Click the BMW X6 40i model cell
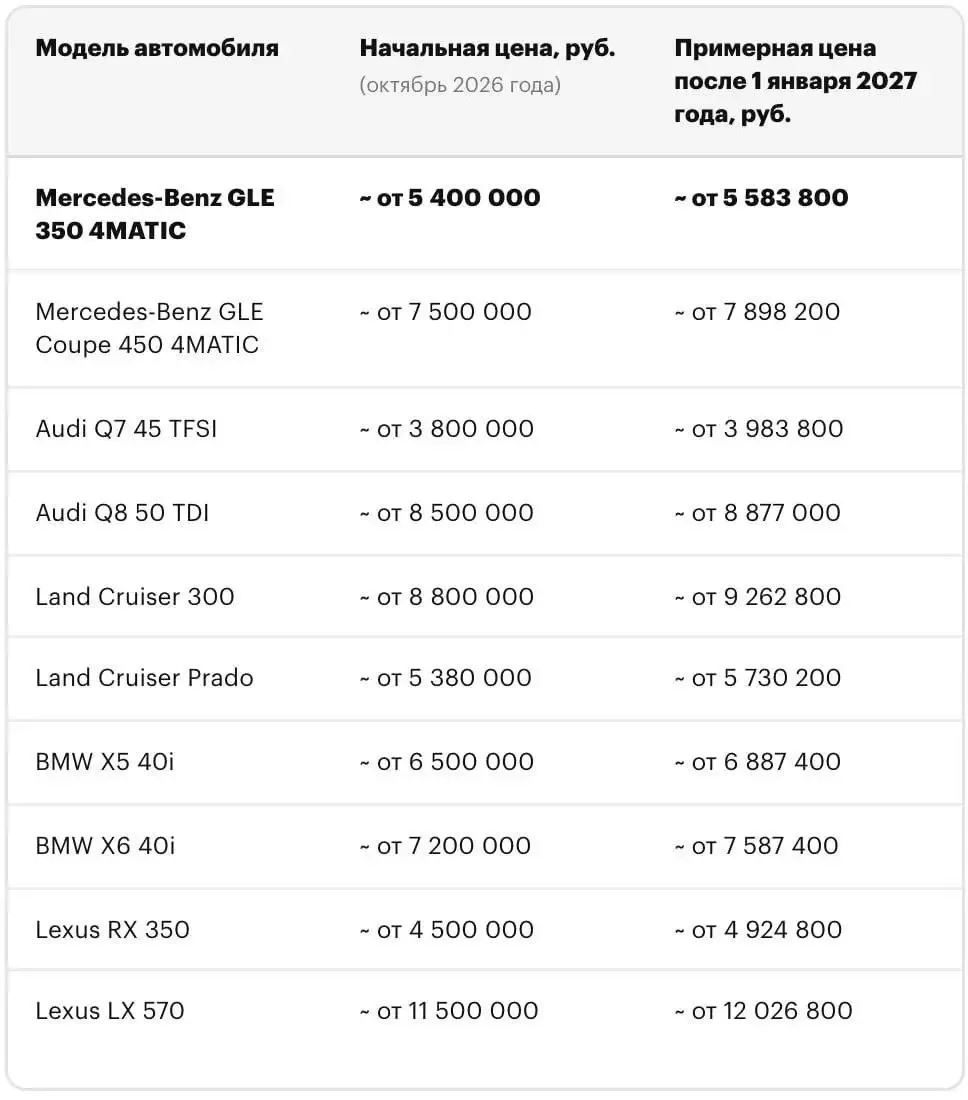This screenshot has width=968, height=1100. pyautogui.click(x=105, y=846)
